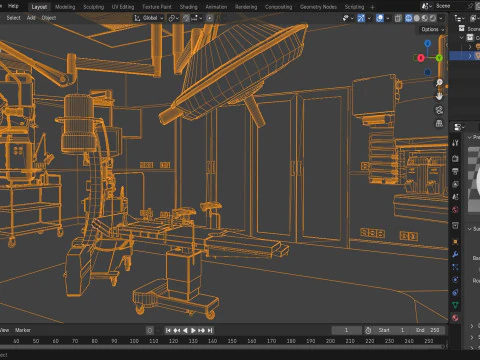Open the View Layer properties tab
480x360 pixels.
point(455,184)
